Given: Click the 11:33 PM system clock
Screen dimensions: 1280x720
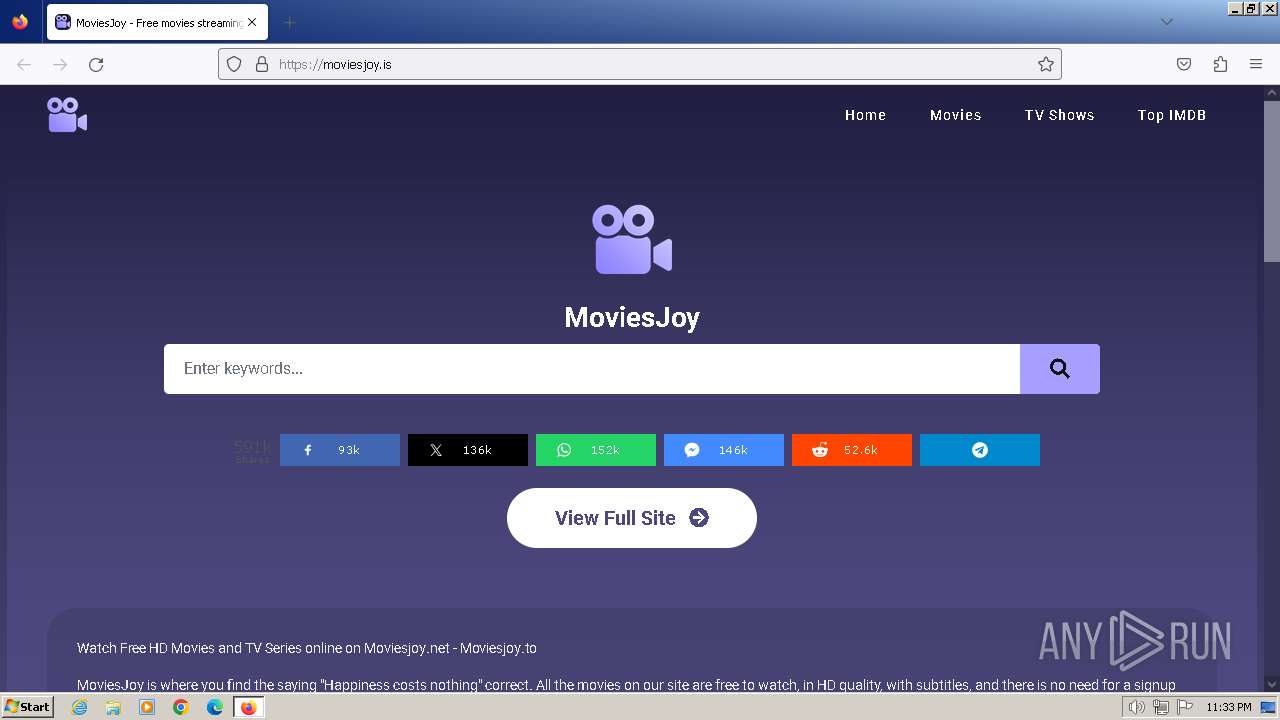Looking at the screenshot, I should coord(1229,707).
